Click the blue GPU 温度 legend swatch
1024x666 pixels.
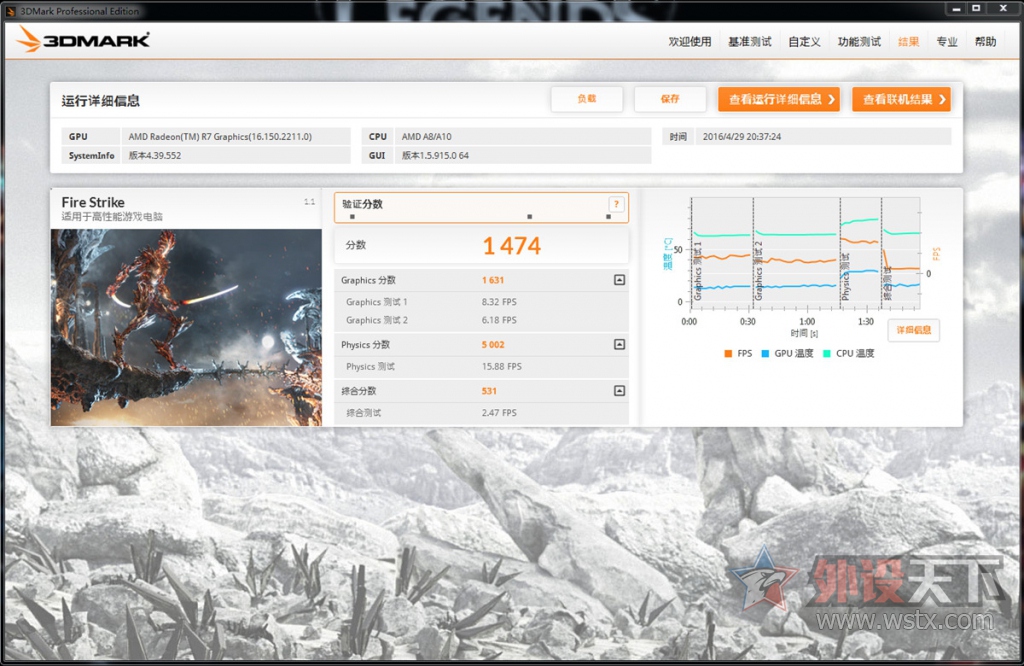765,354
